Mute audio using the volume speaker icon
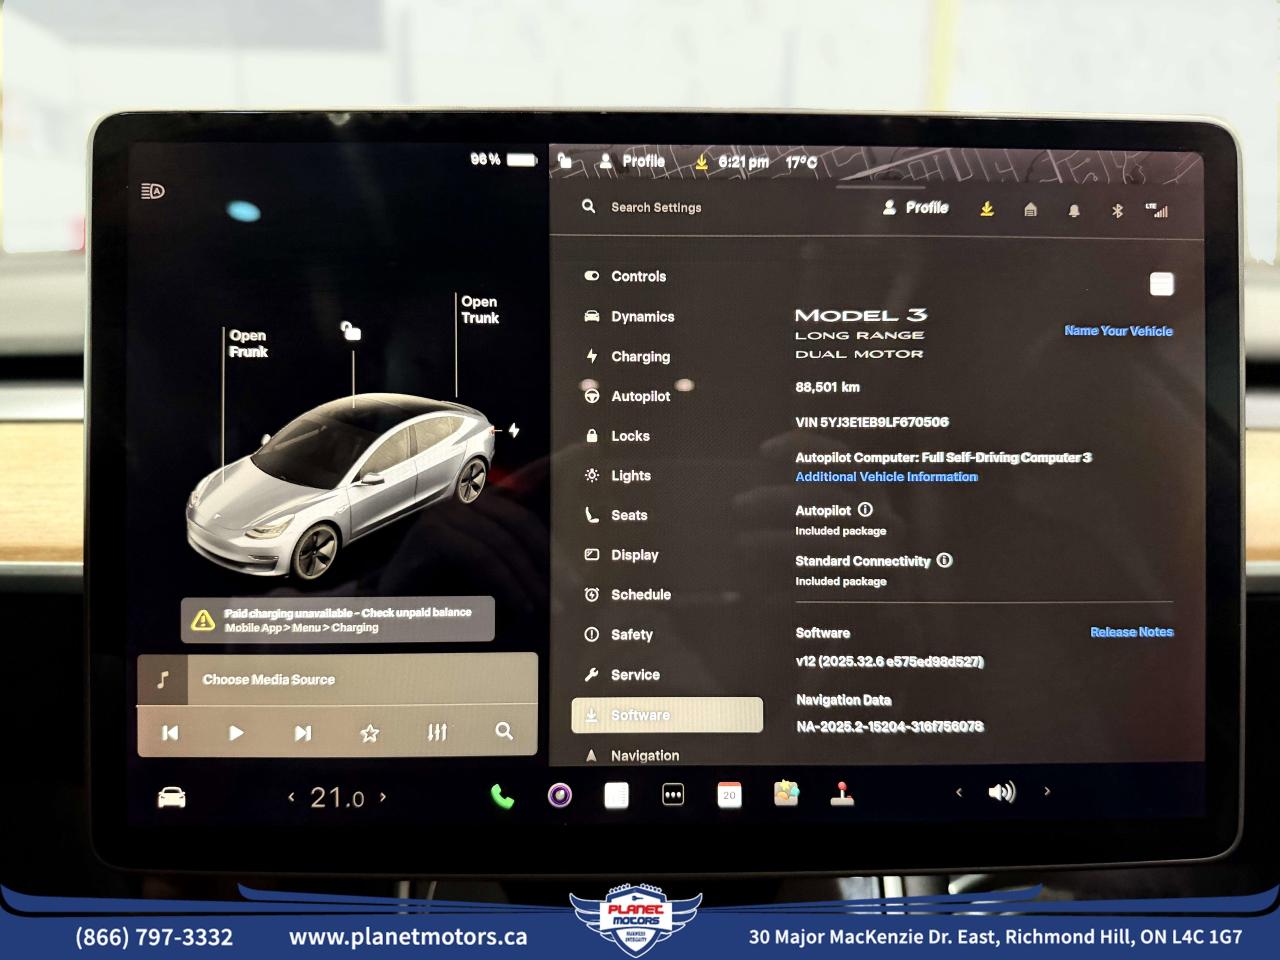Image resolution: width=1280 pixels, height=960 pixels. click(1001, 792)
